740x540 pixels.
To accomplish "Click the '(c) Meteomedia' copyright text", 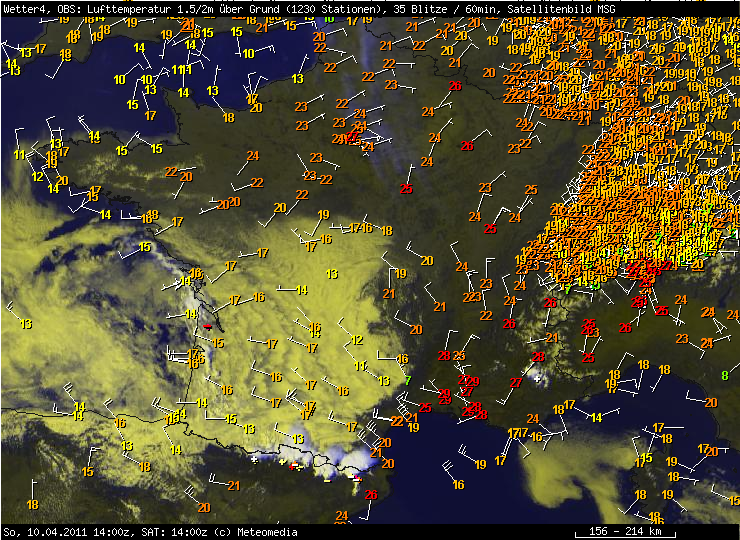I will [x=255, y=532].
